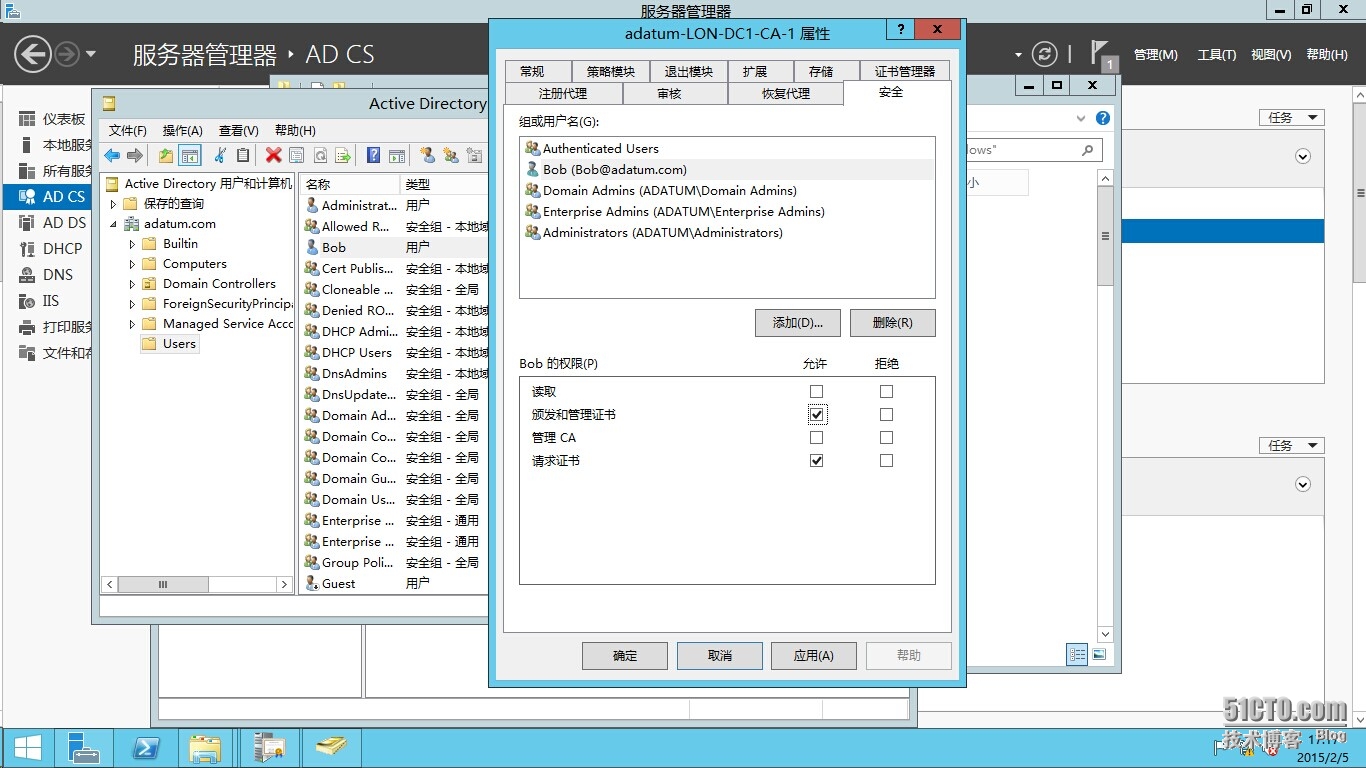Toggle Deny checkbox for 请求证书

886,461
